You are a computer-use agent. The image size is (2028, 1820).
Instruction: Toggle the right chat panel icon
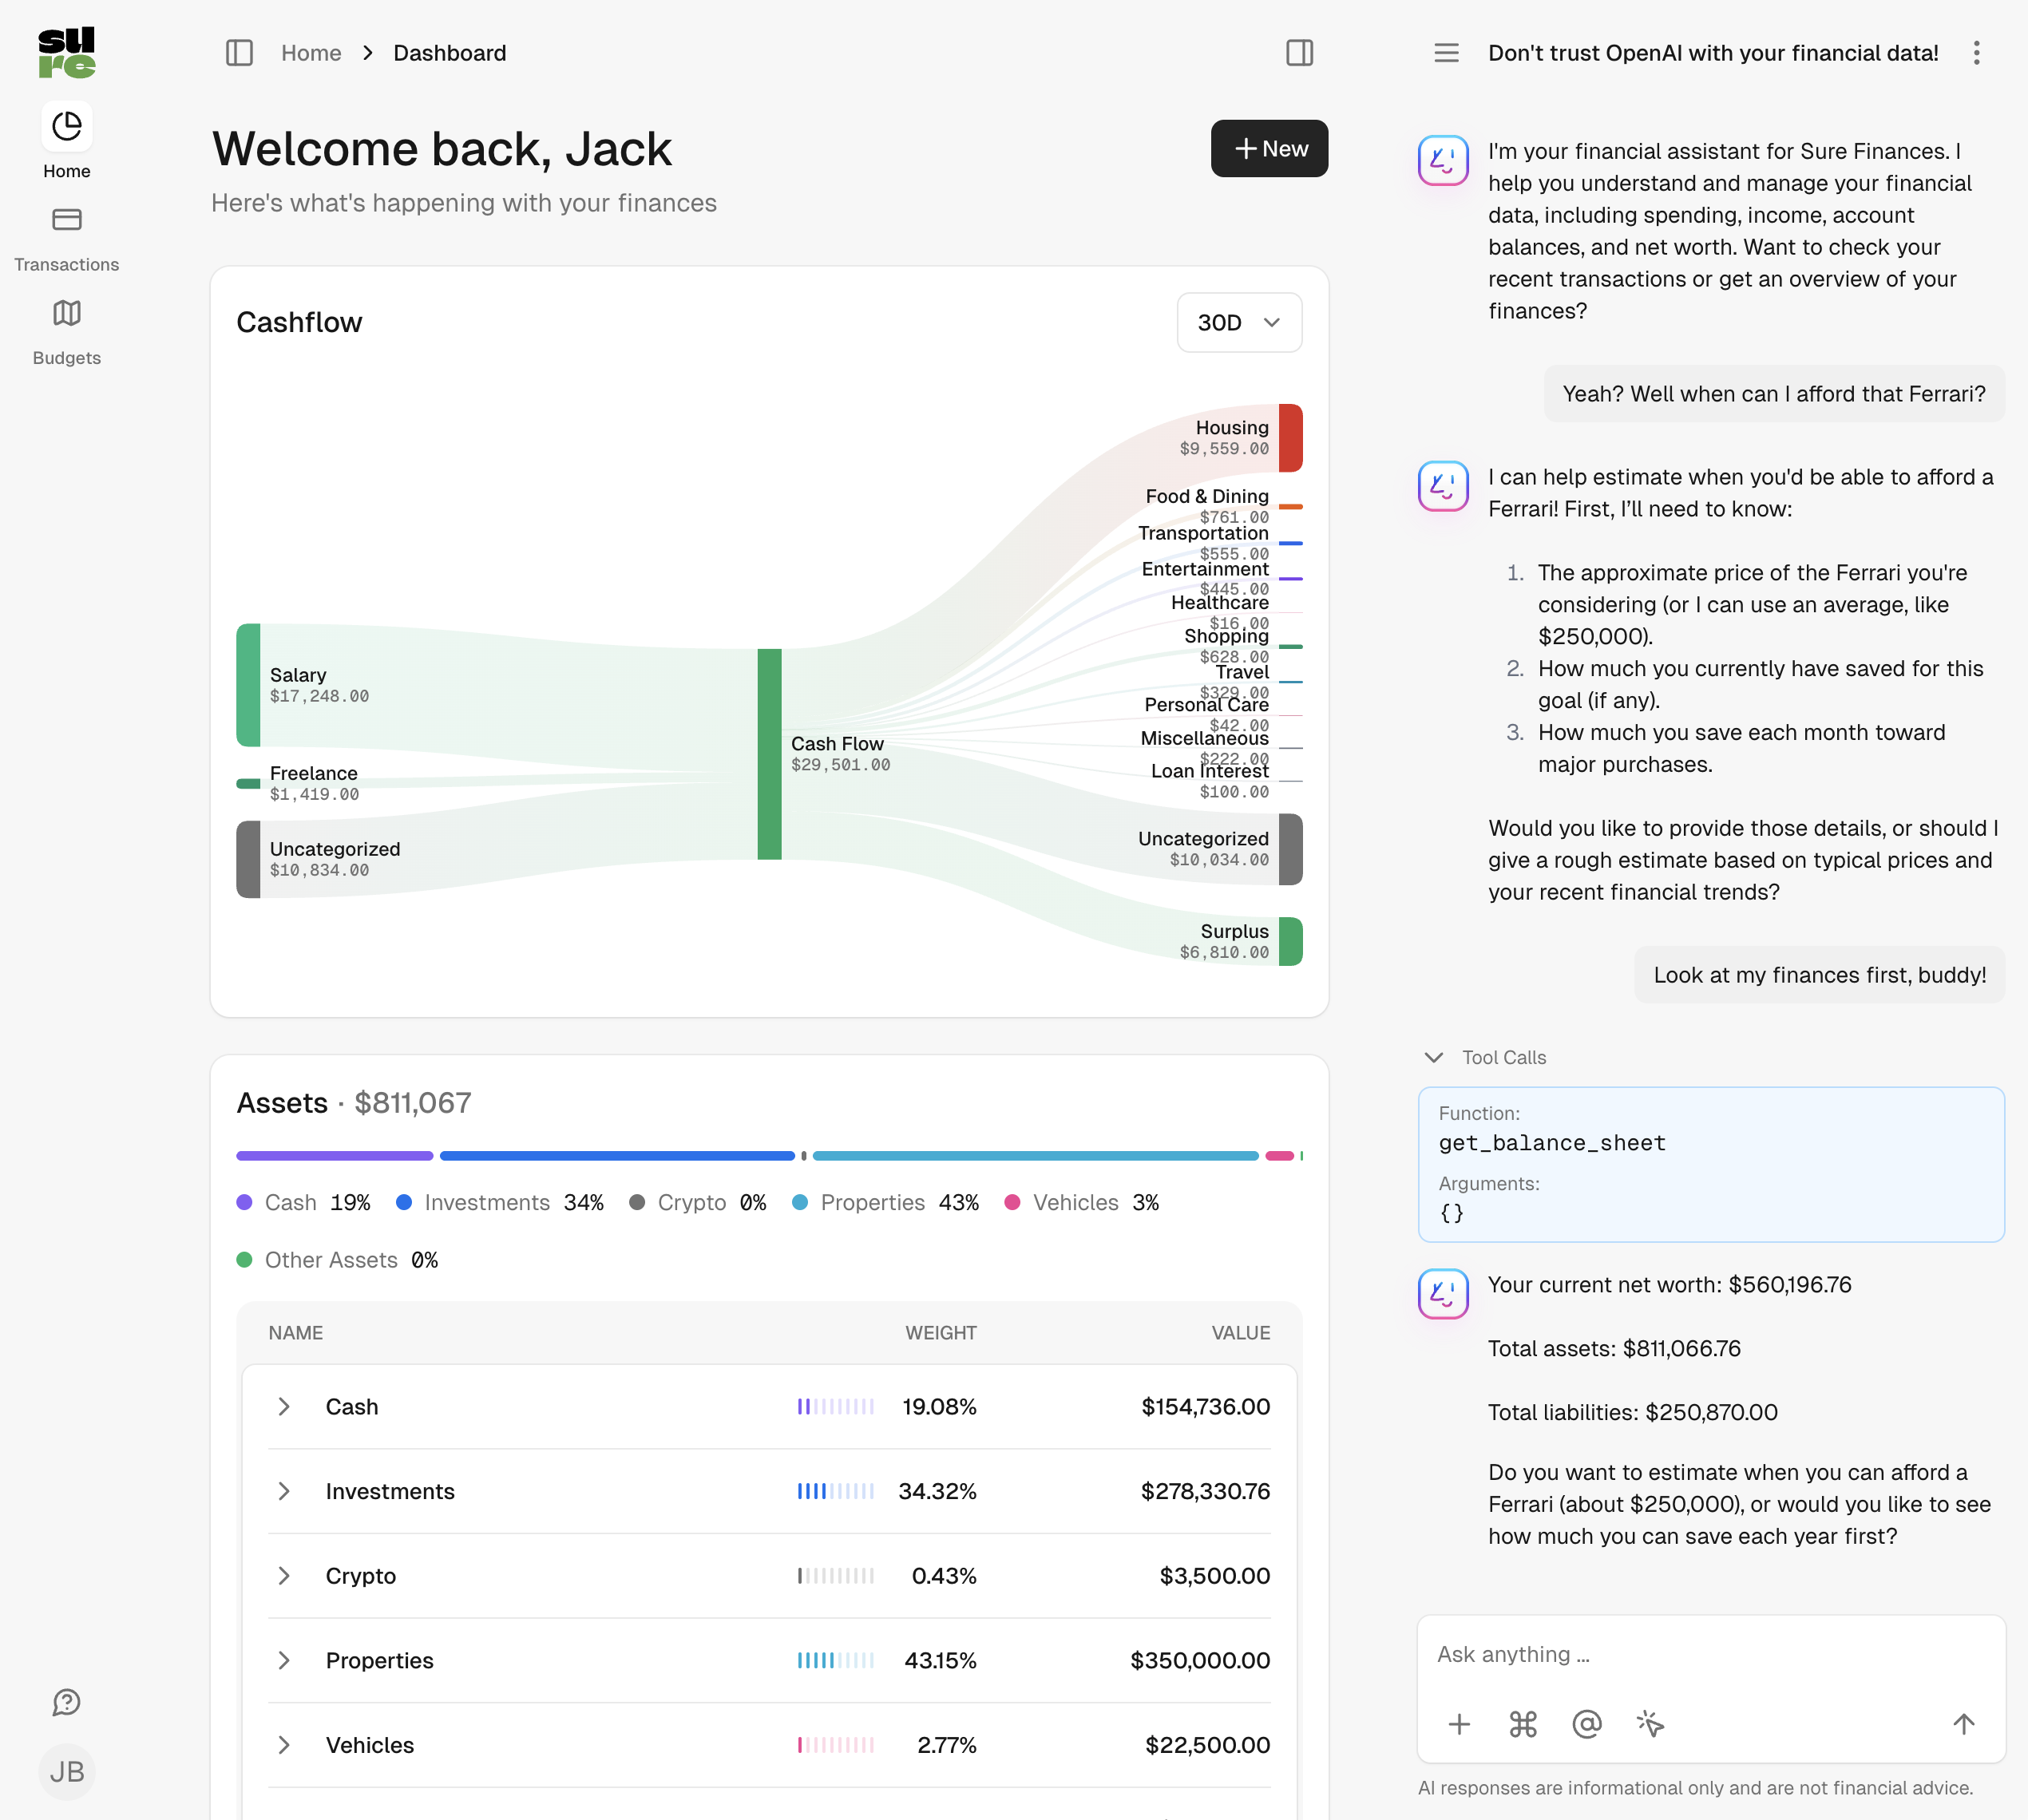pyautogui.click(x=1299, y=53)
